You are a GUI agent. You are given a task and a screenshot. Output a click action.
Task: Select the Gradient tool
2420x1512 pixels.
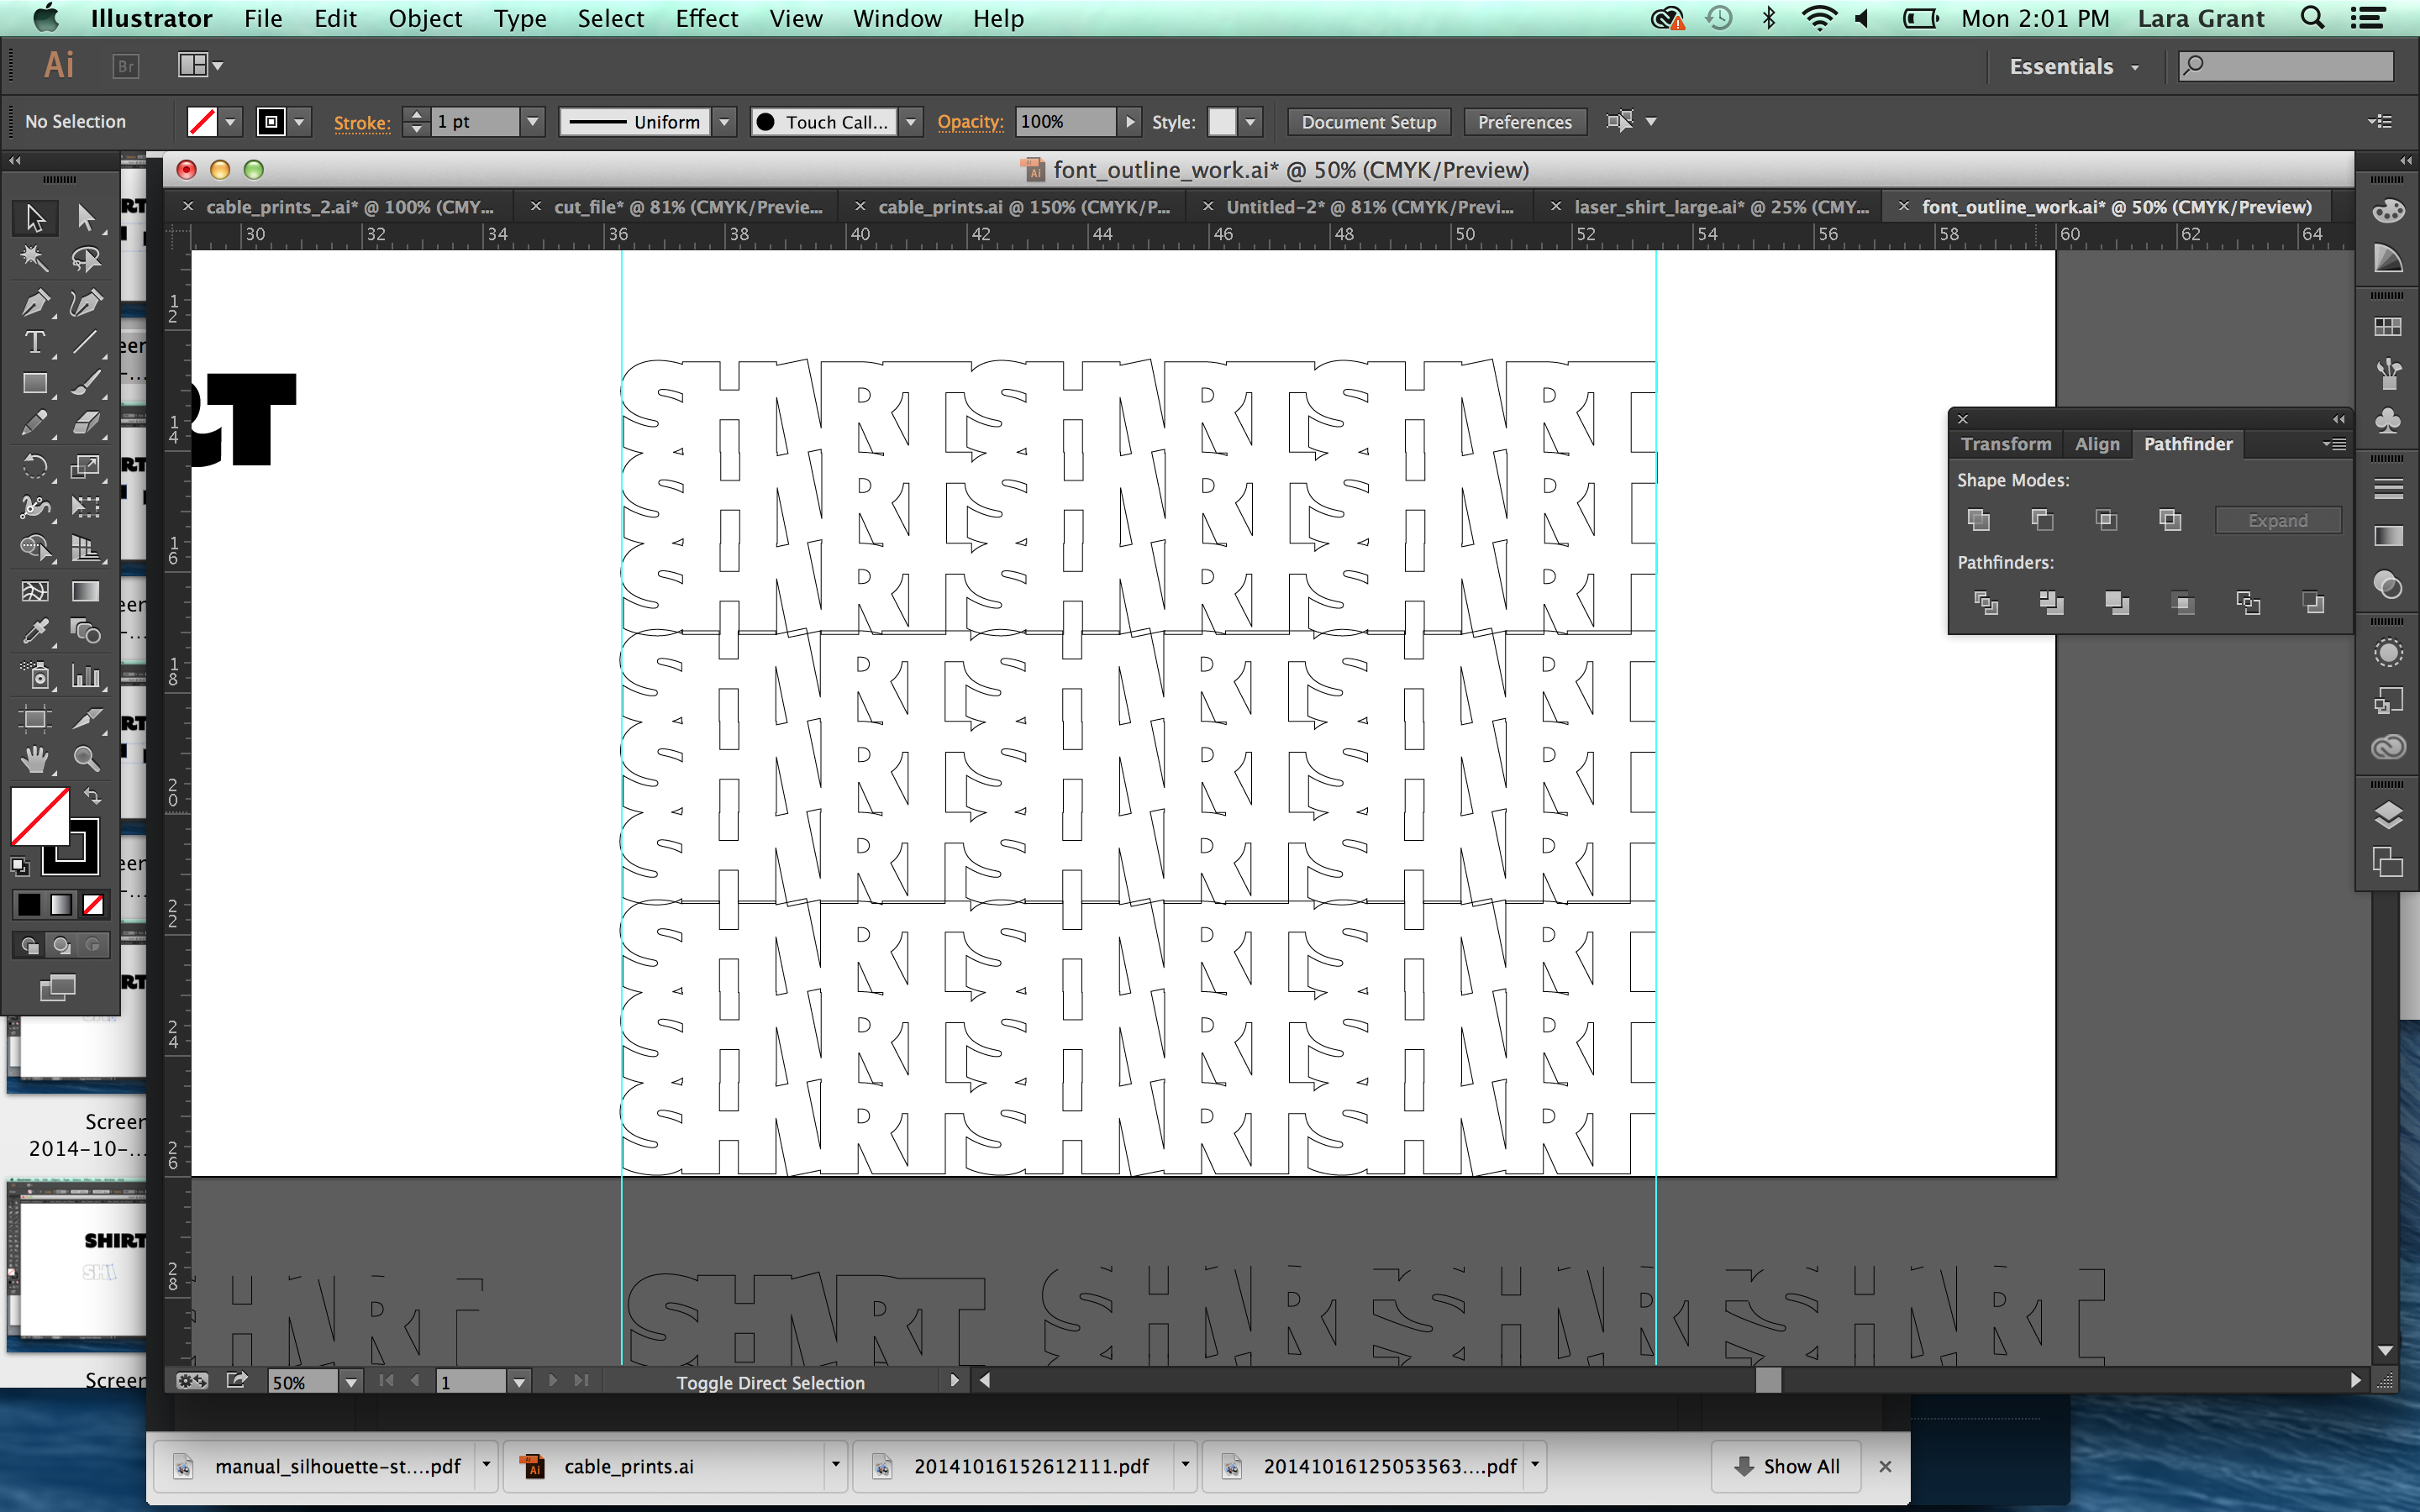(86, 591)
